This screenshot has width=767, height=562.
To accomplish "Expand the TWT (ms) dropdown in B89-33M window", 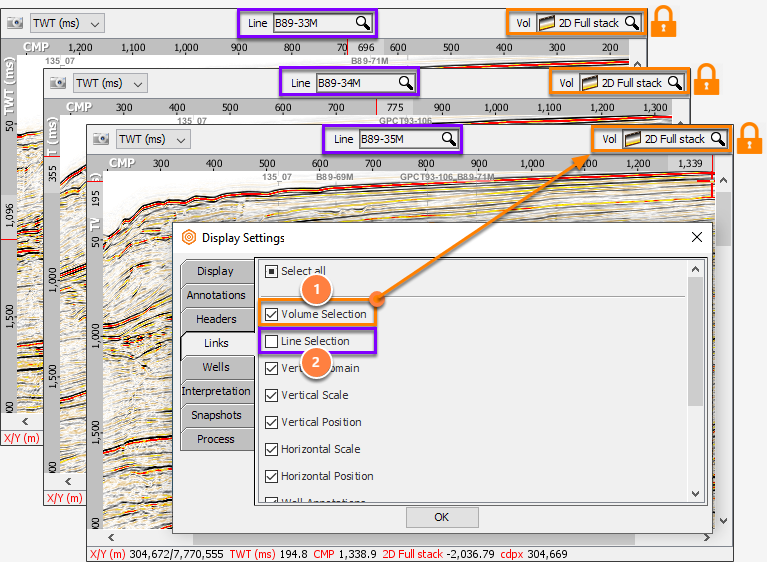I will click(68, 23).
